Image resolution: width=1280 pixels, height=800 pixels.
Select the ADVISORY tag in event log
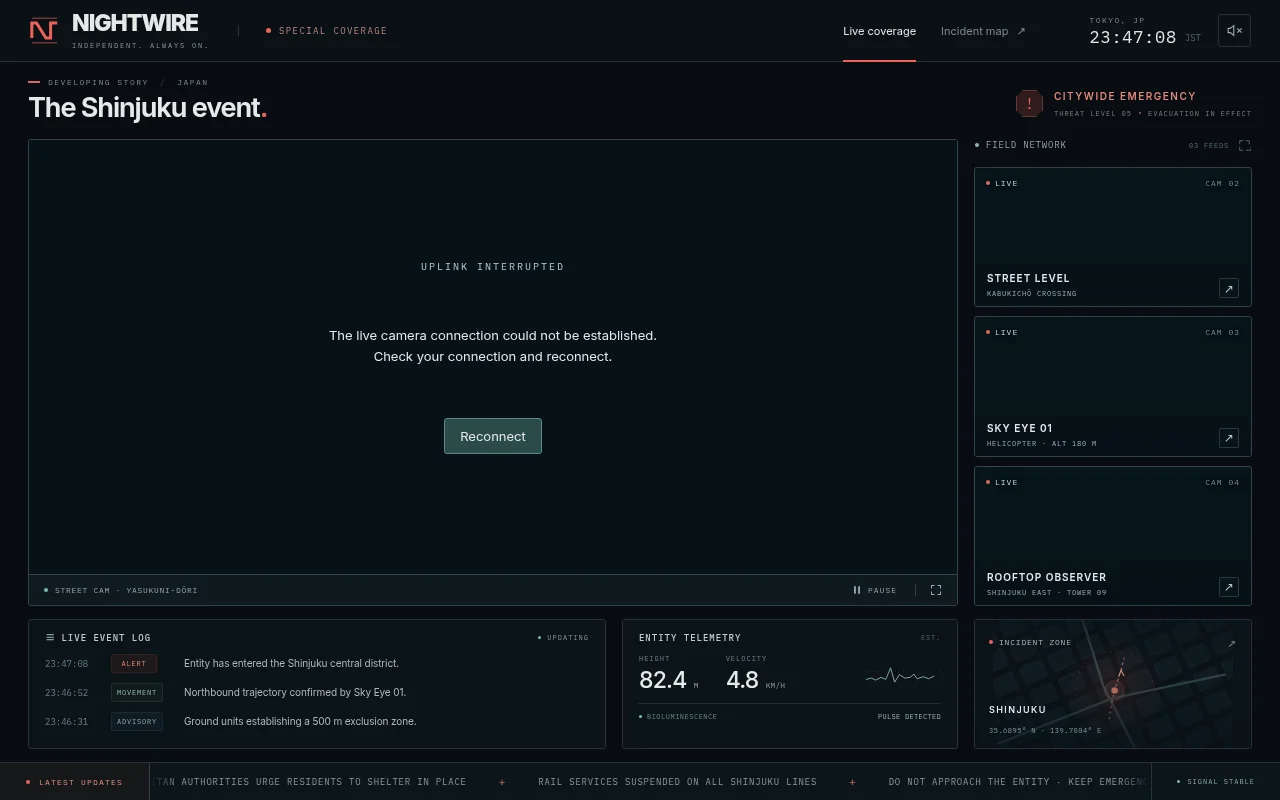pyautogui.click(x=137, y=721)
